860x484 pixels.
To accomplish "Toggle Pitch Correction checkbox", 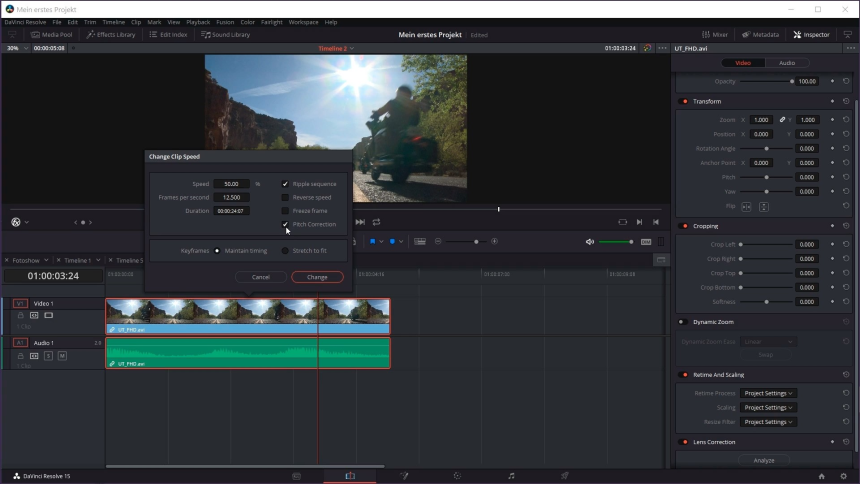I will tap(285, 224).
